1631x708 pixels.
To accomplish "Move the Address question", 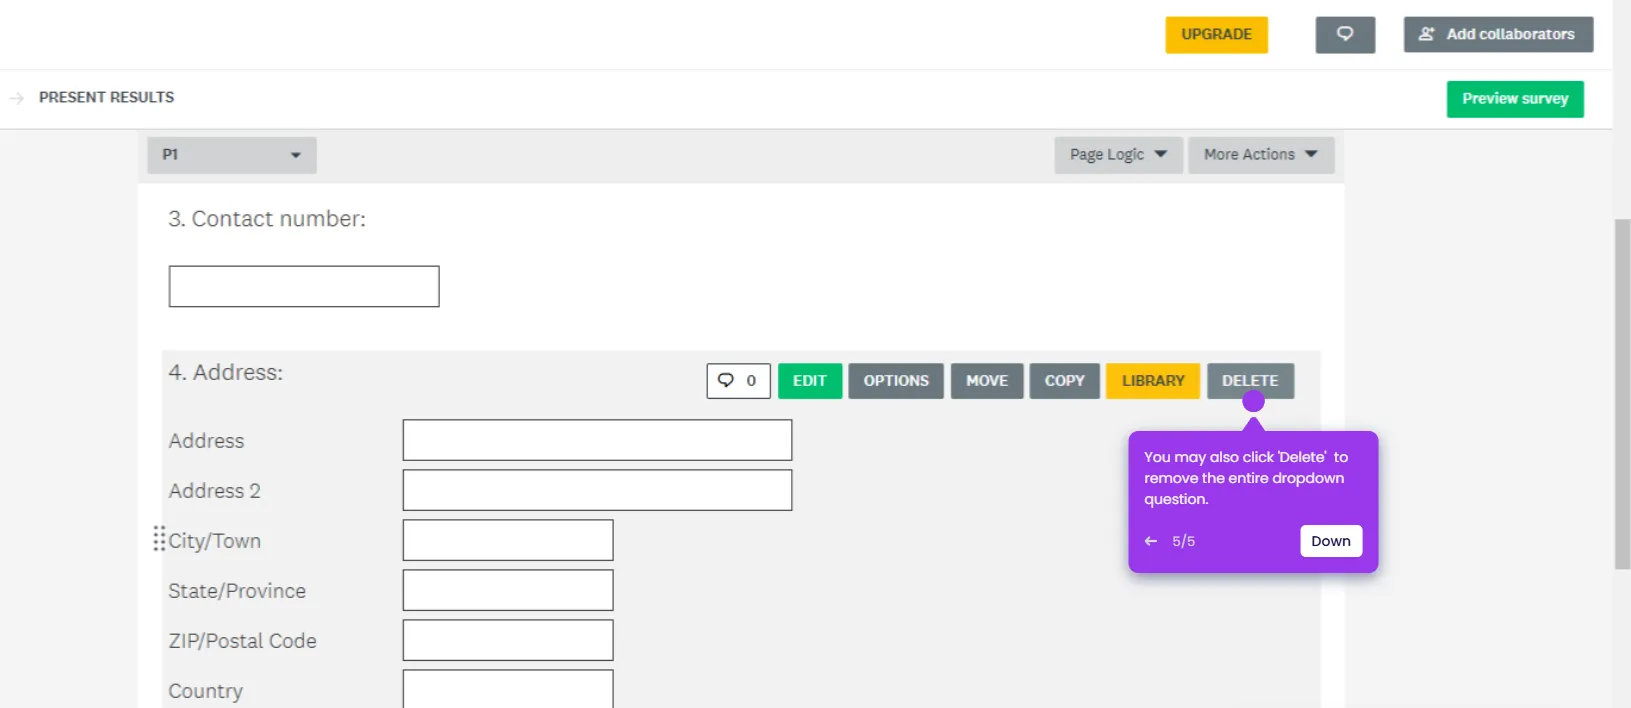I will [987, 381].
